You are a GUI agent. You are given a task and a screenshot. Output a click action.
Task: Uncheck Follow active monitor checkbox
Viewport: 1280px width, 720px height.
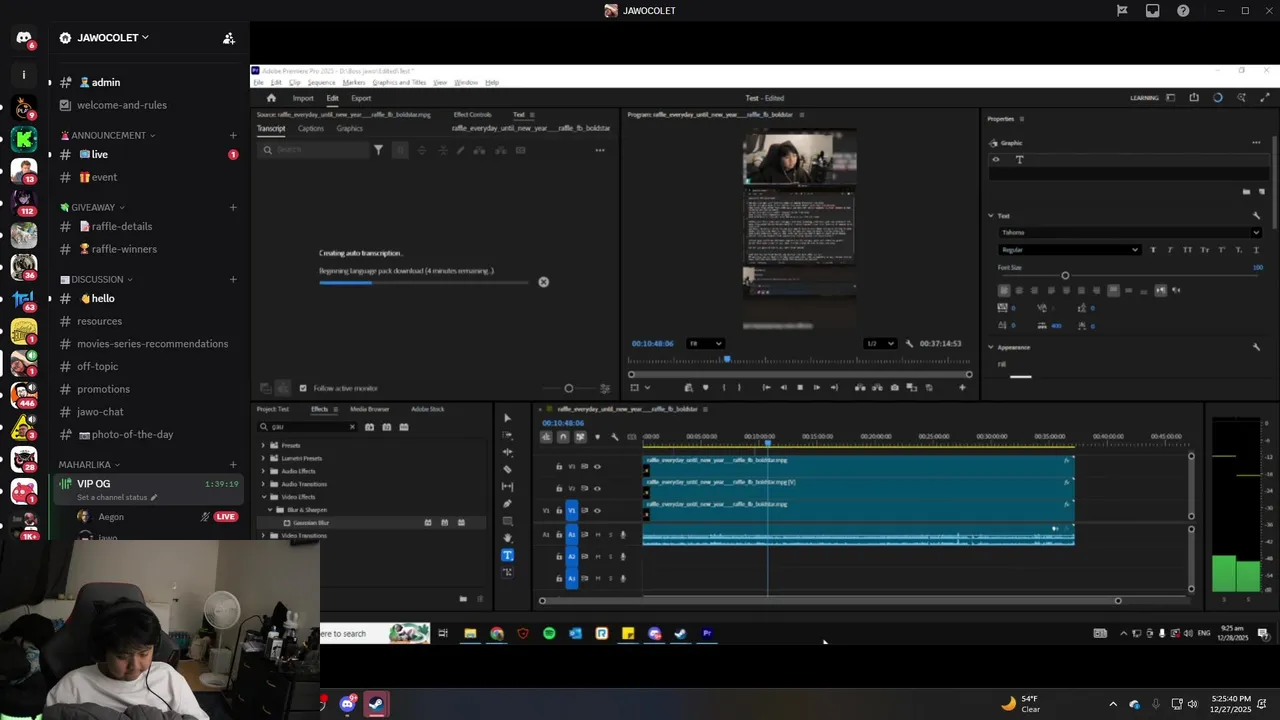[303, 388]
